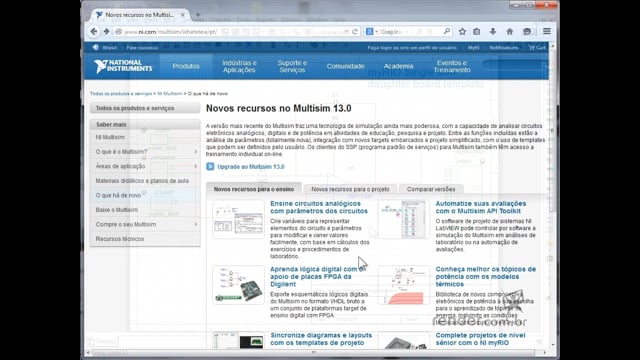The height and width of the screenshot is (360, 640).
Task: Open the Produtos menu
Action: click(x=186, y=66)
